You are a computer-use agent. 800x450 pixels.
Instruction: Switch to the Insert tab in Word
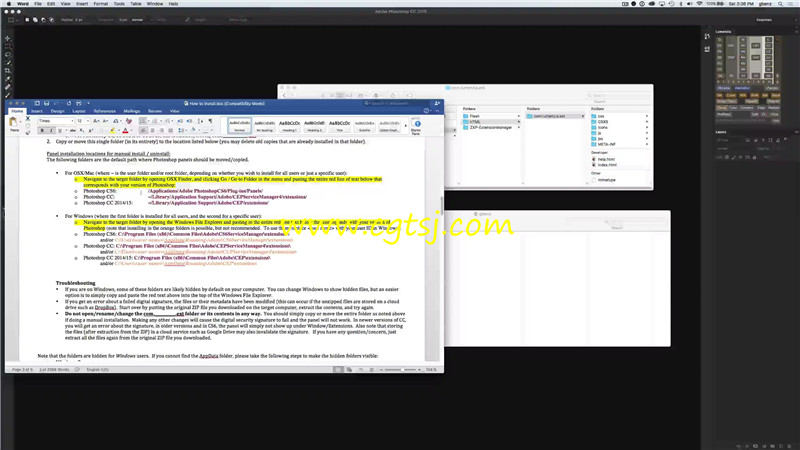[x=37, y=111]
